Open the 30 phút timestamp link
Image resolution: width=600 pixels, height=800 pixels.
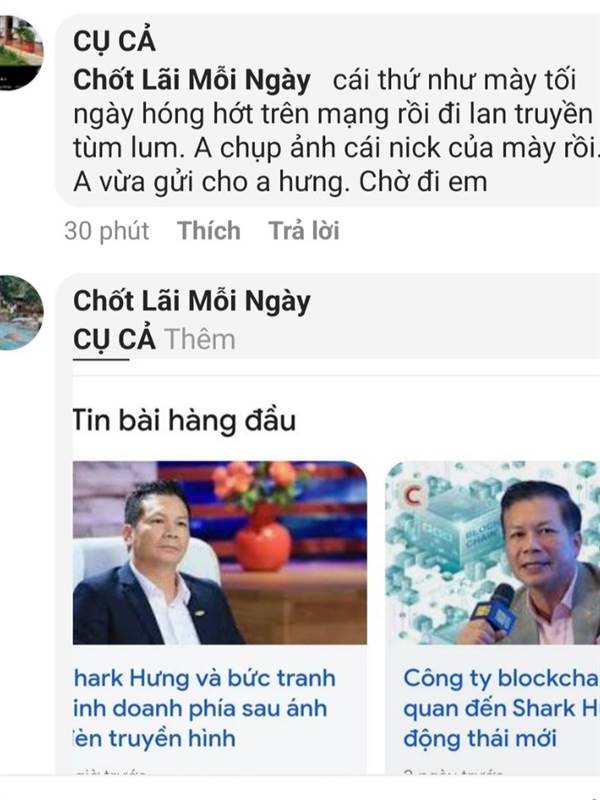pyautogui.click(x=106, y=231)
